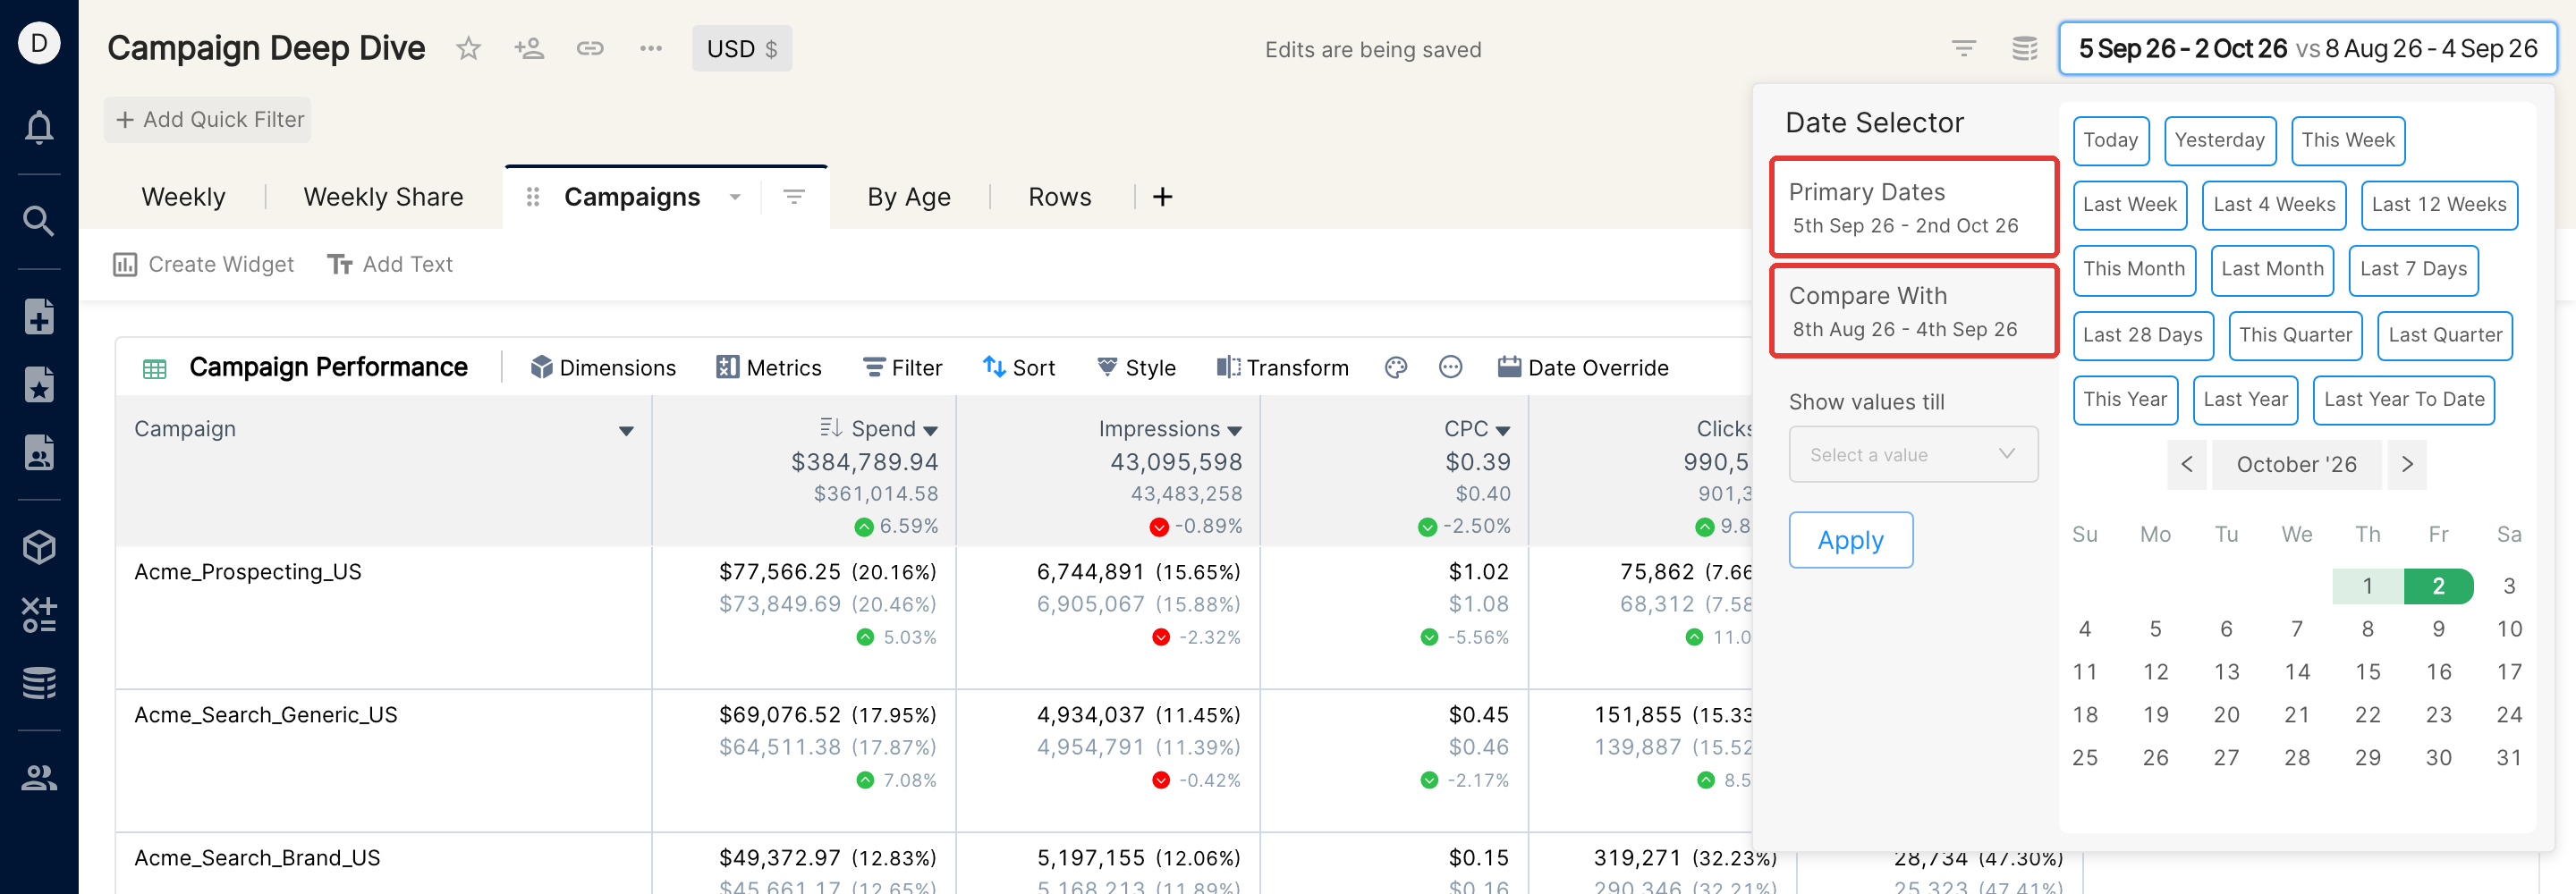This screenshot has width=2576, height=894.
Task: Open the widget comment bubble icon
Action: point(1450,368)
